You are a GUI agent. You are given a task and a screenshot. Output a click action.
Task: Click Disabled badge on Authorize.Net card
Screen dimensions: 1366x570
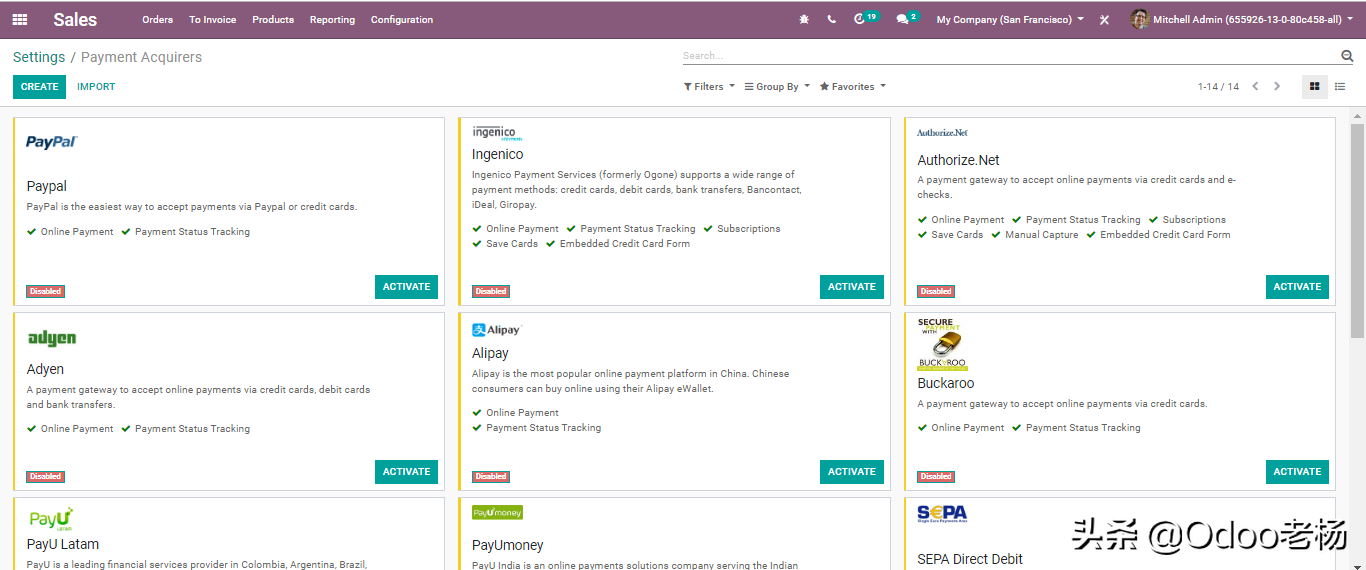coord(936,292)
